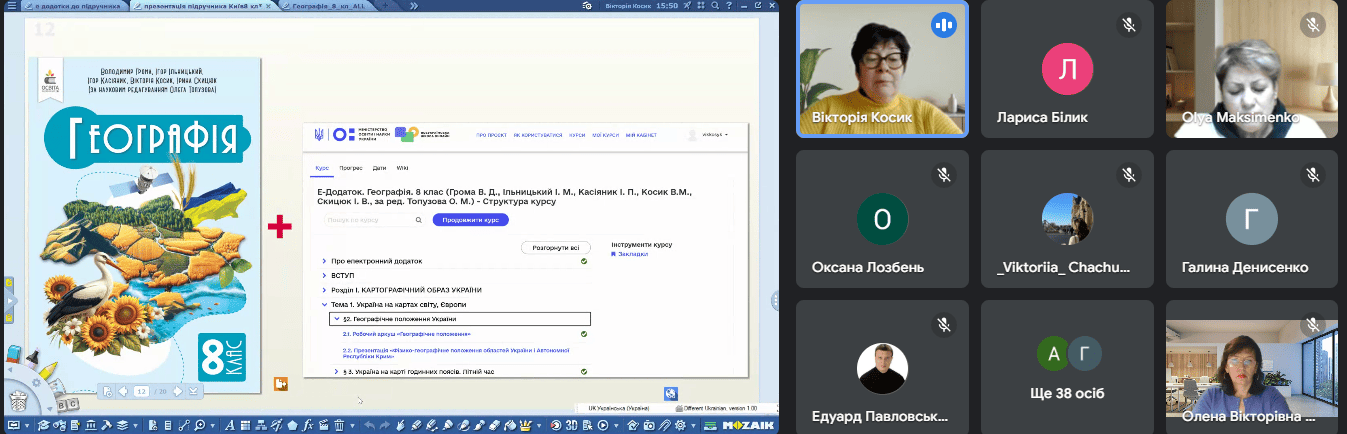
Task: Open the crown games tool icon
Action: pos(526,425)
